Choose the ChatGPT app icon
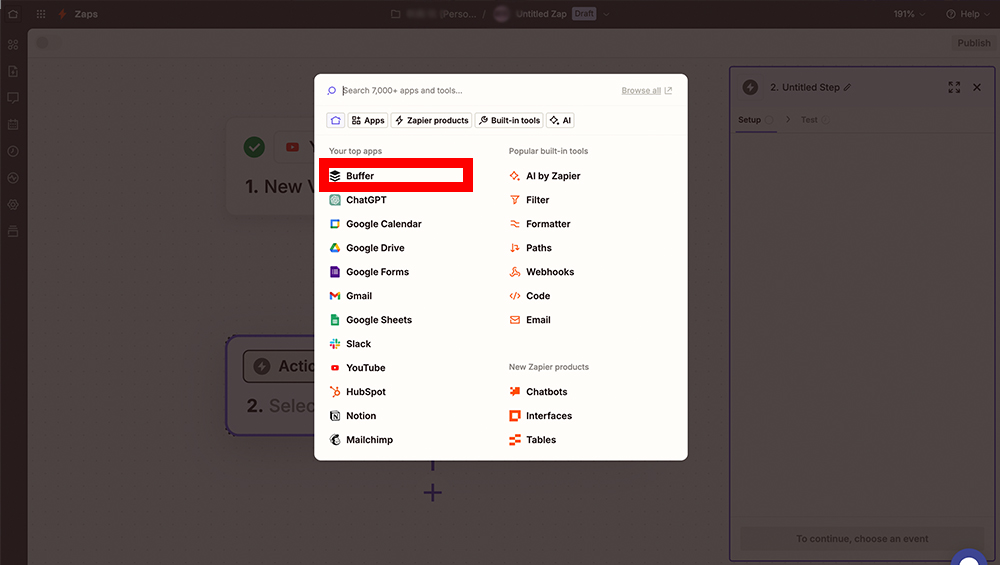 335,200
